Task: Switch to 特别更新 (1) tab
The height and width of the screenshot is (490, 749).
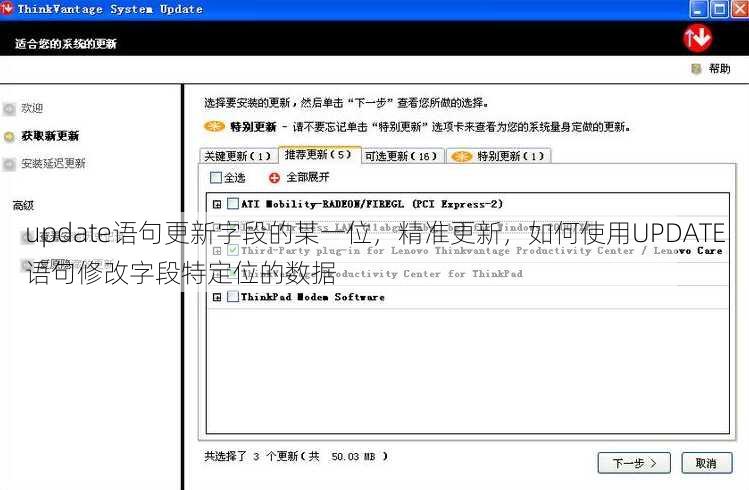Action: point(499,156)
